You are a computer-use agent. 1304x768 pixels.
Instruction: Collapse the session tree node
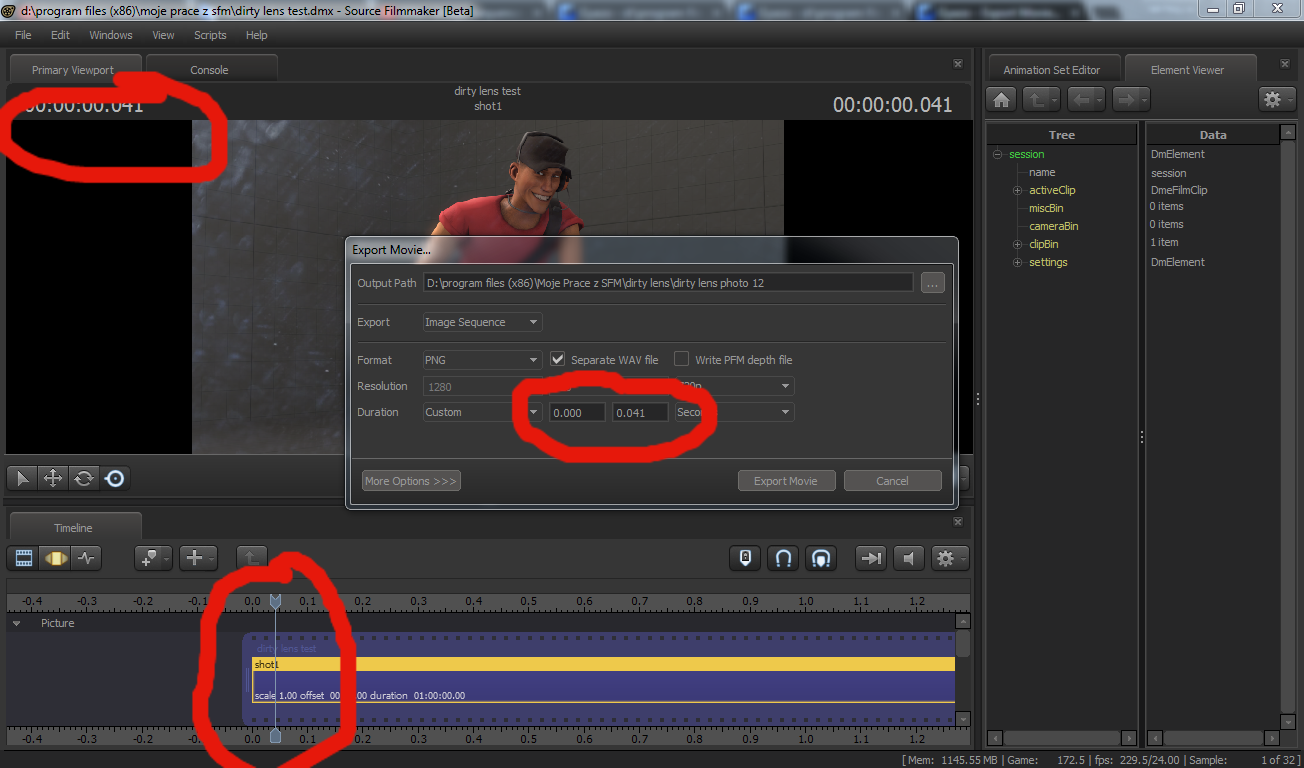tap(997, 154)
